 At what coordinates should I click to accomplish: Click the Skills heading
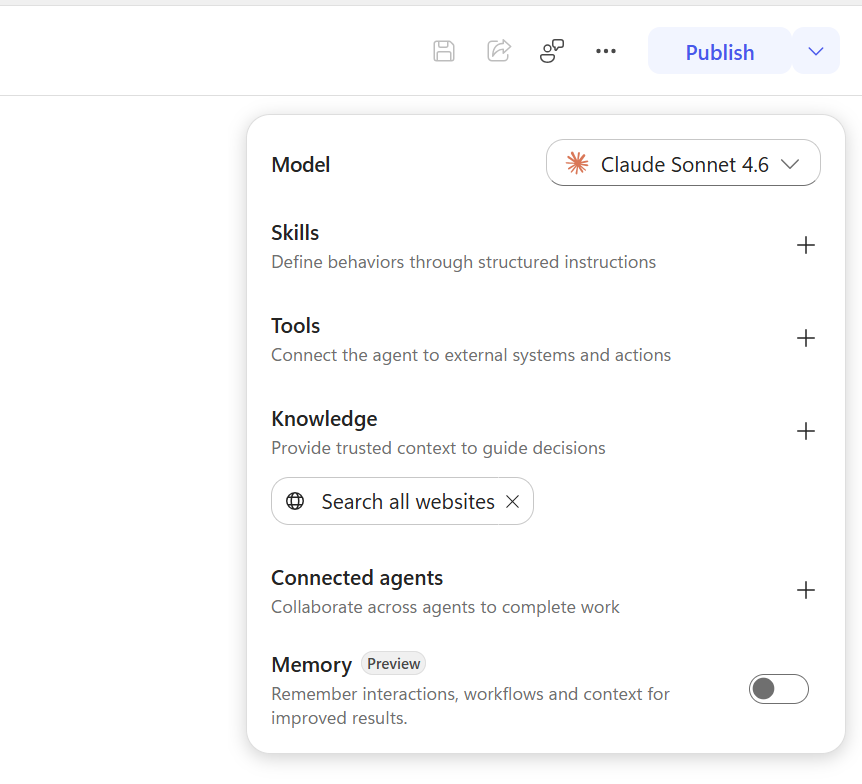295,233
